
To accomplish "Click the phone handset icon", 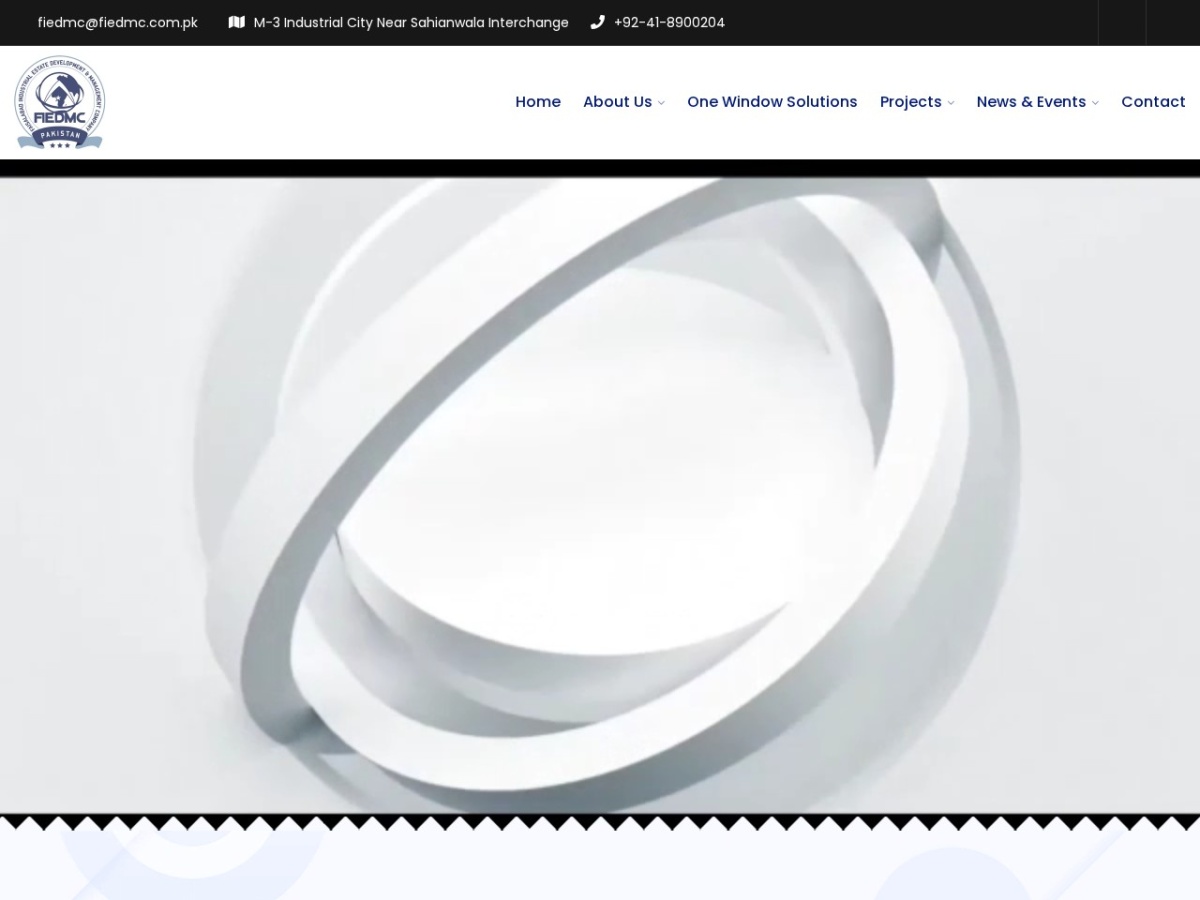I will click(598, 22).
